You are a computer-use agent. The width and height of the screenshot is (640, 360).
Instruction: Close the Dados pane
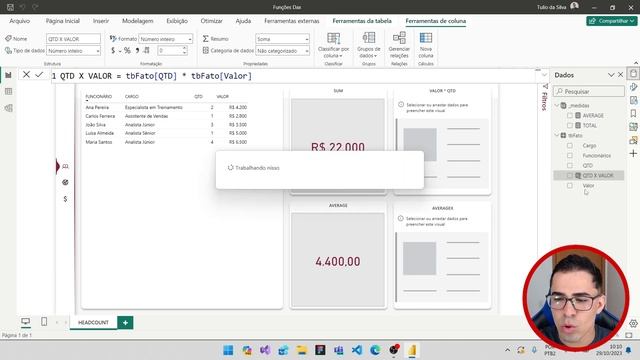click(x=620, y=75)
